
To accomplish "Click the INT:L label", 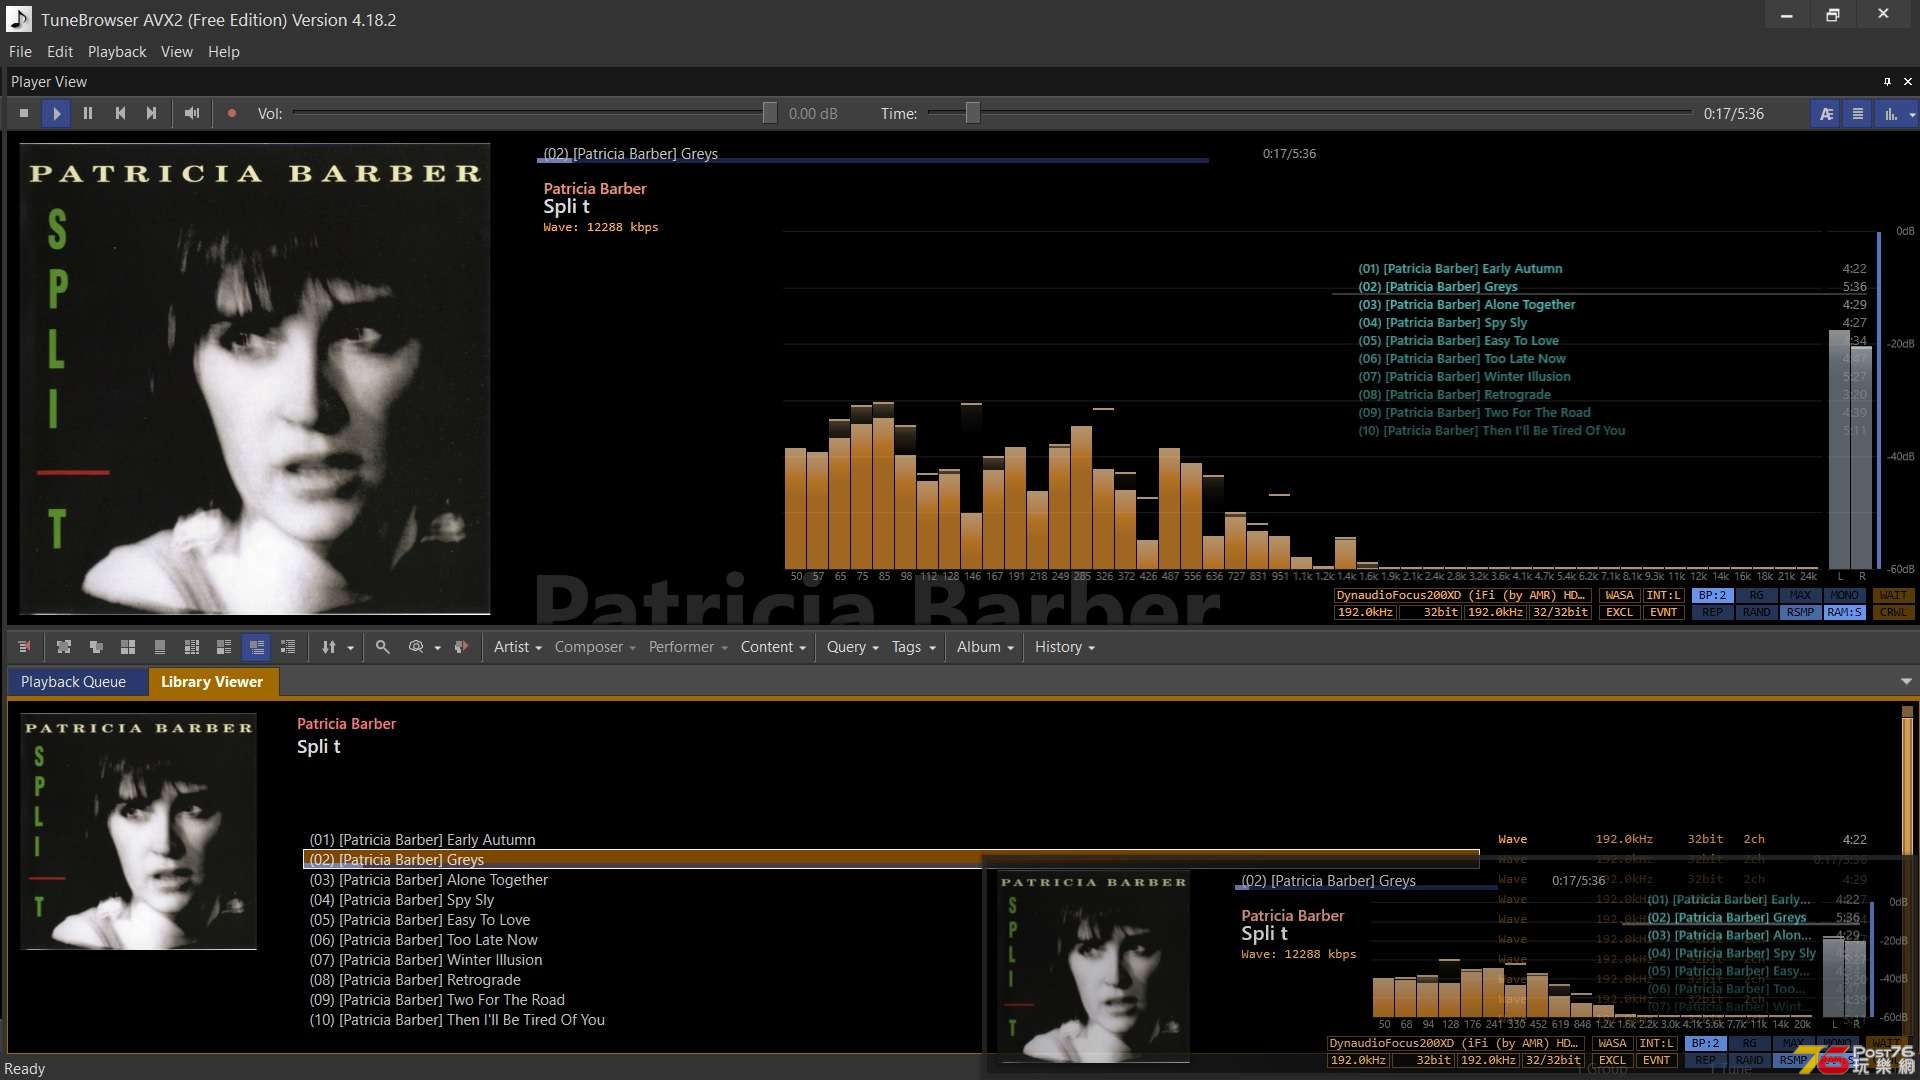I will (1663, 595).
